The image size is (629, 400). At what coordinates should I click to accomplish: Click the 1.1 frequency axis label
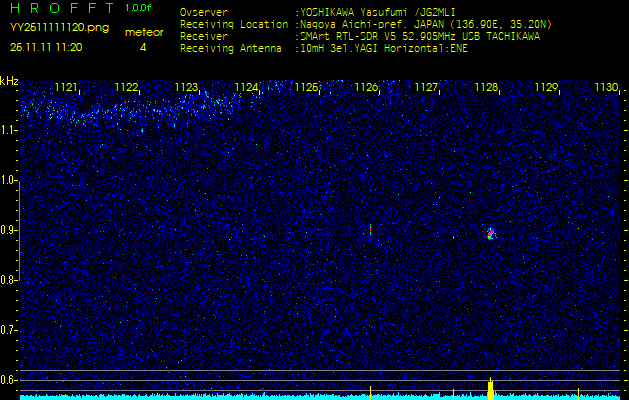9,130
